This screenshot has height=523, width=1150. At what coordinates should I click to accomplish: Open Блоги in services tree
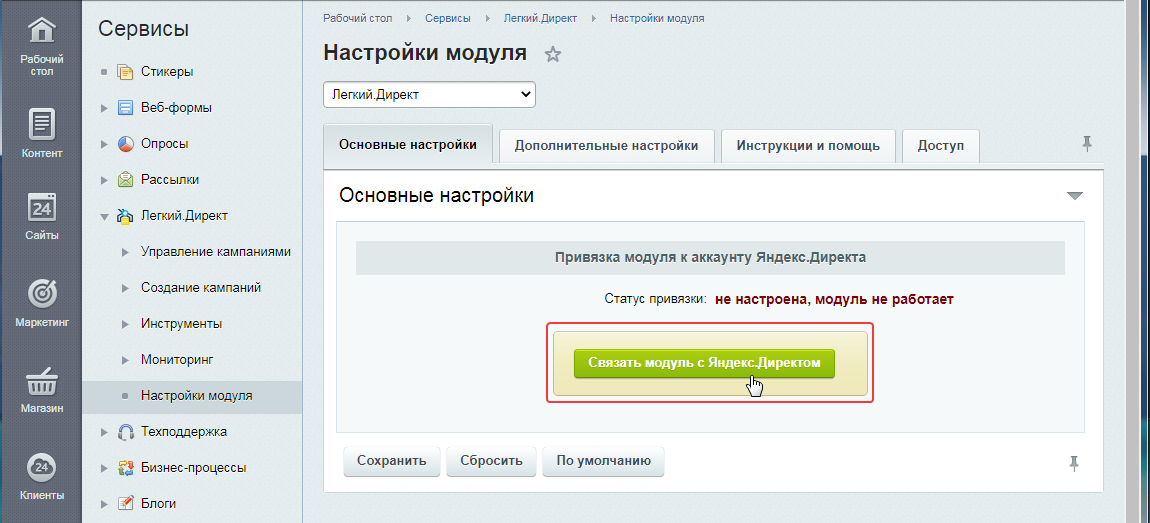pos(158,503)
